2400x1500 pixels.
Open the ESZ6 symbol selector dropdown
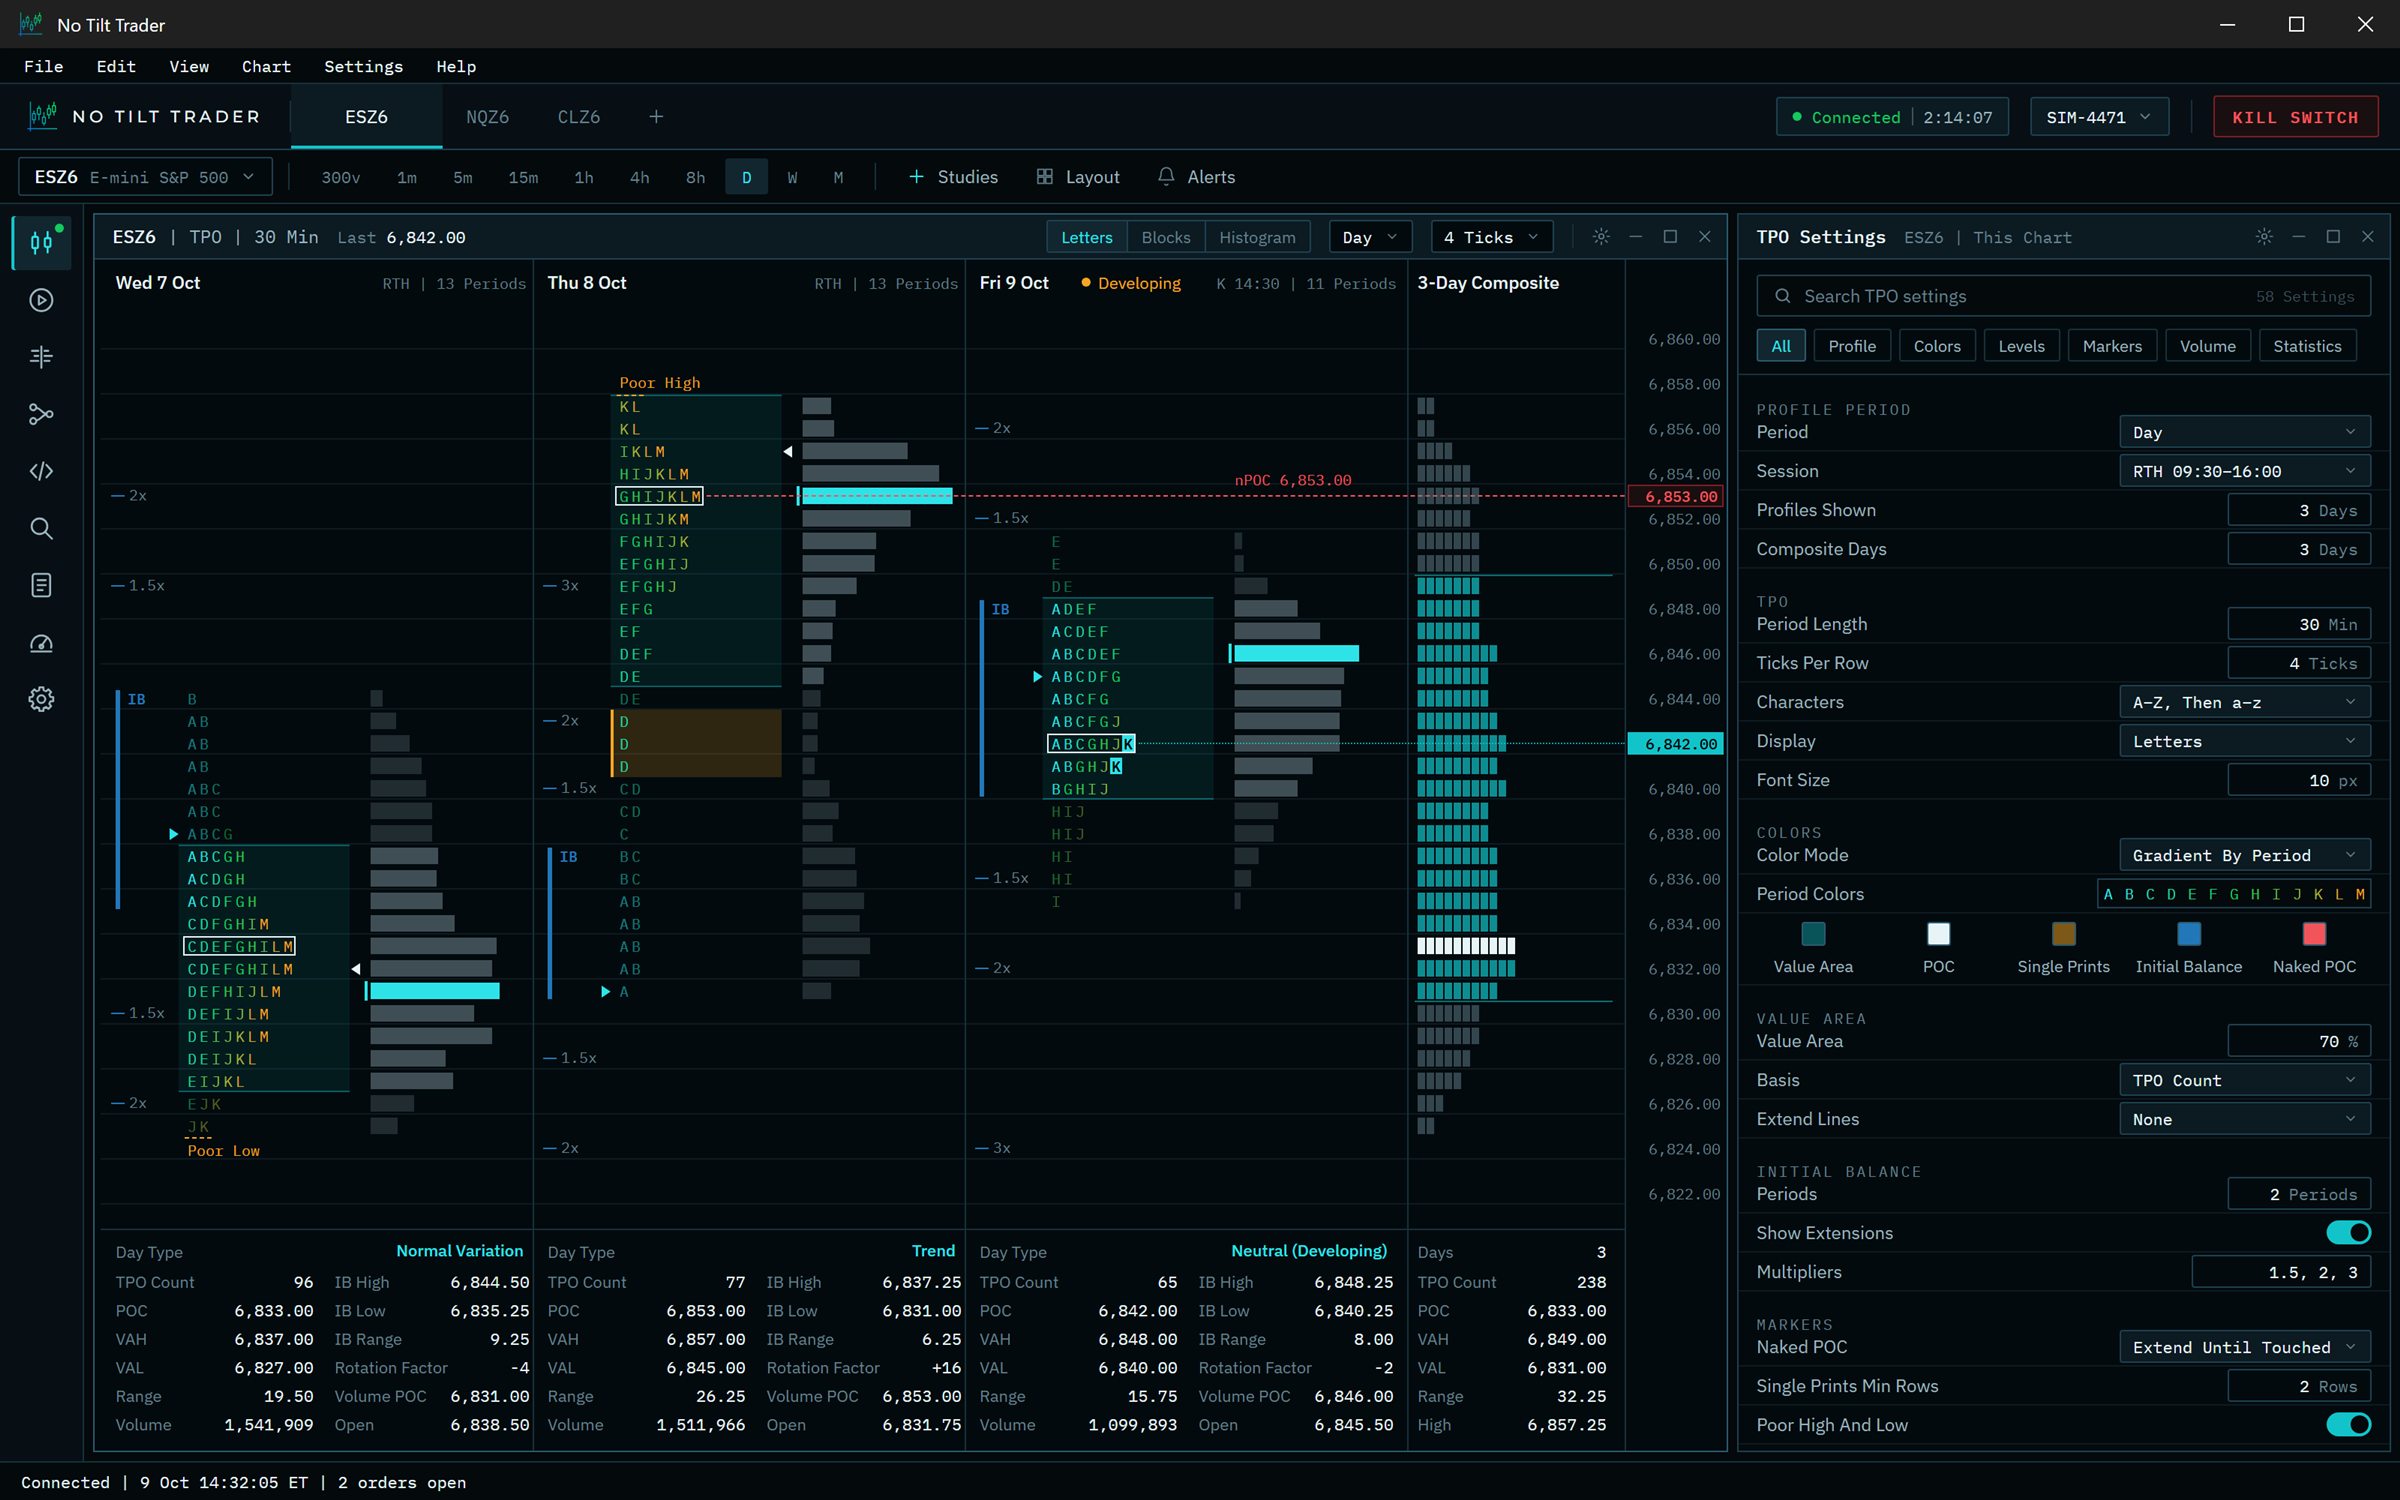point(145,177)
